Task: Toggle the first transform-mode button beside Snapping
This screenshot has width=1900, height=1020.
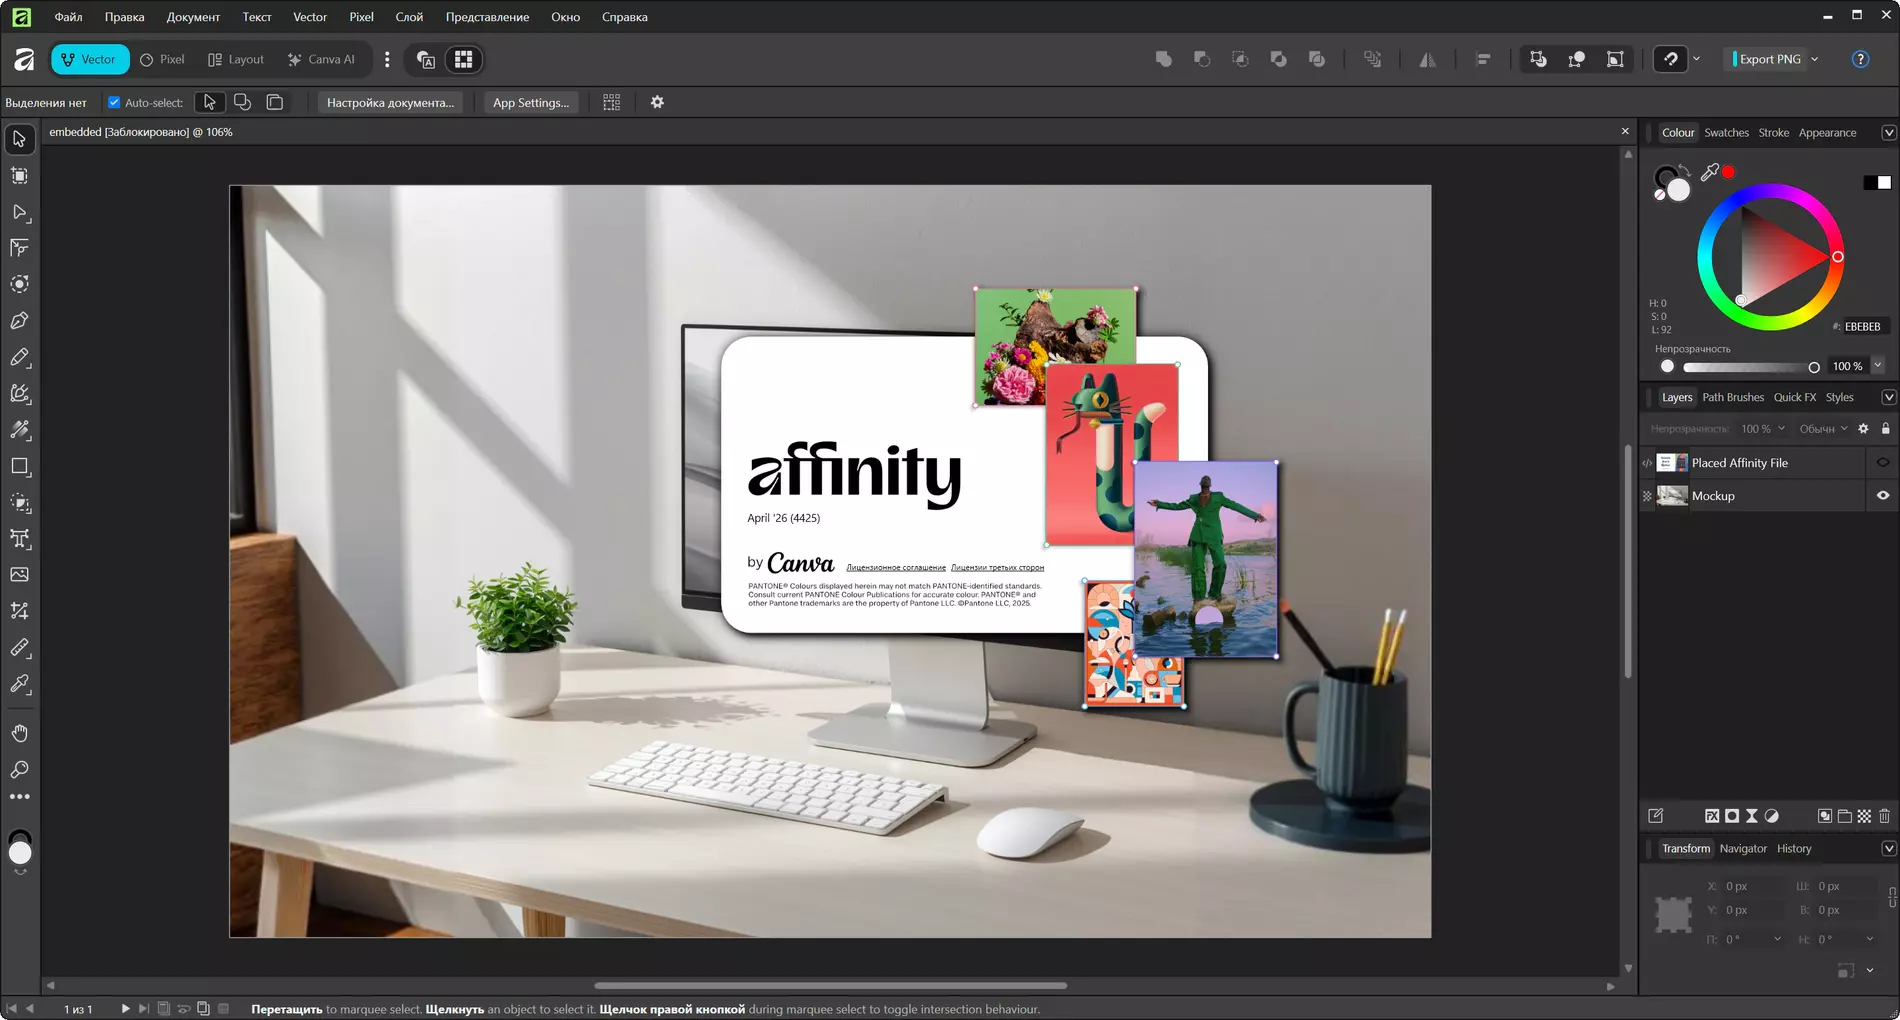Action: click(1538, 59)
